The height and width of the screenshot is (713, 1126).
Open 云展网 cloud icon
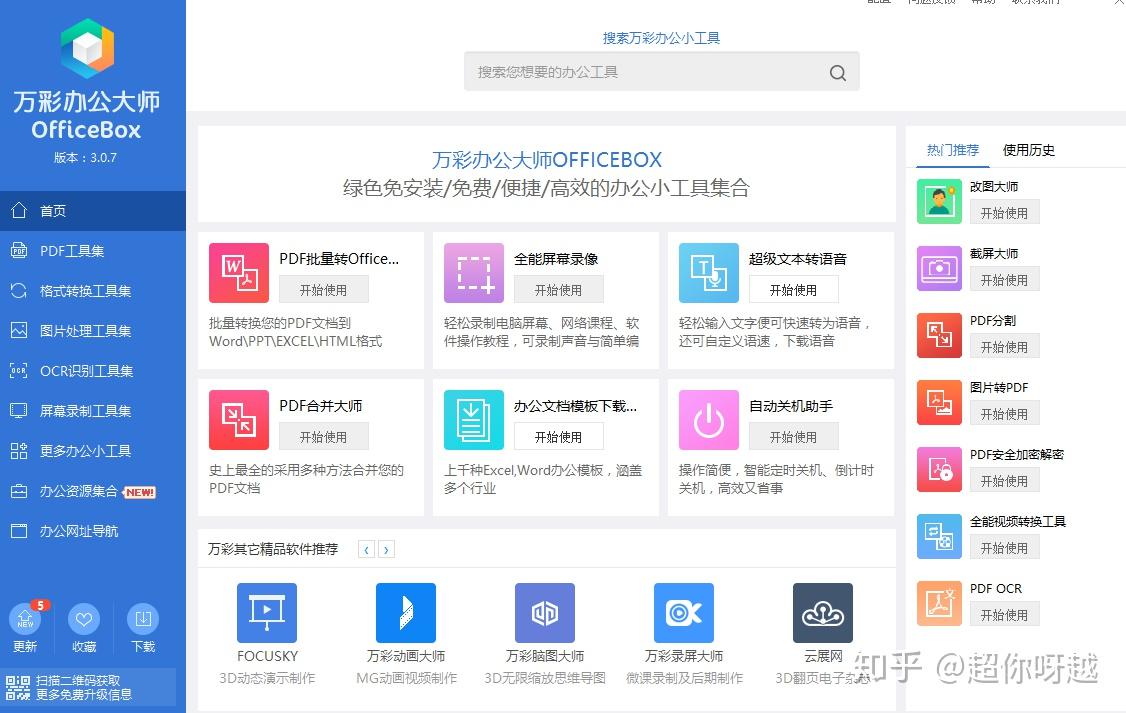[x=823, y=612]
